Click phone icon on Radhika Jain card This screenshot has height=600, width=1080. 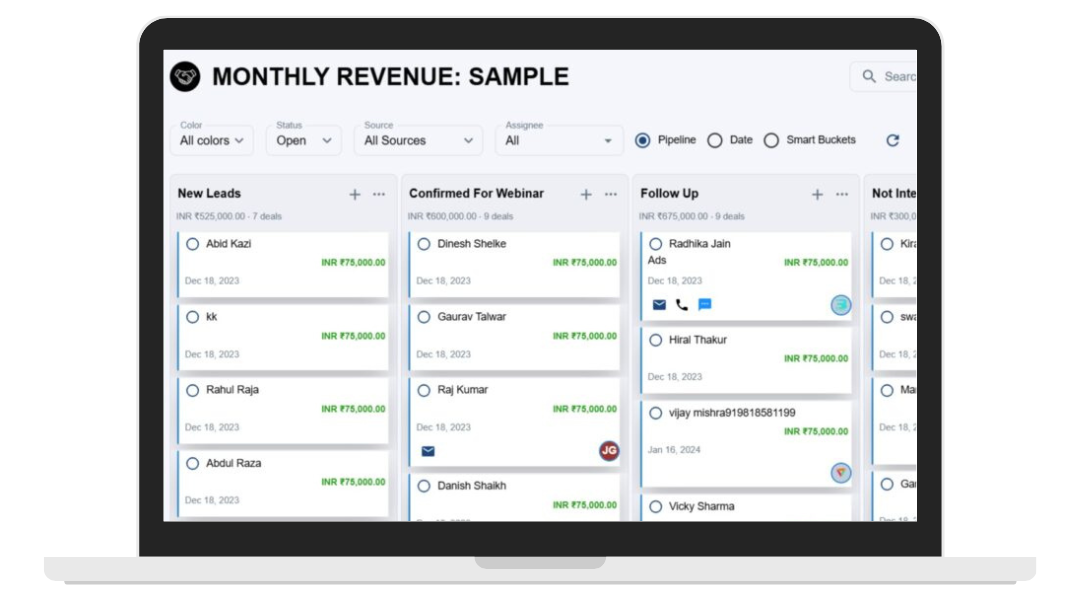pos(682,305)
